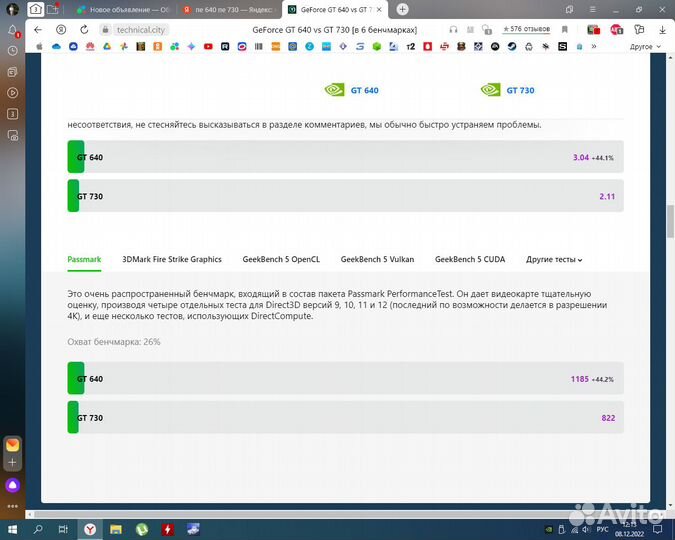Show hidden bookmarks with the double chevron
The width and height of the screenshot is (675, 540).
coord(594,46)
